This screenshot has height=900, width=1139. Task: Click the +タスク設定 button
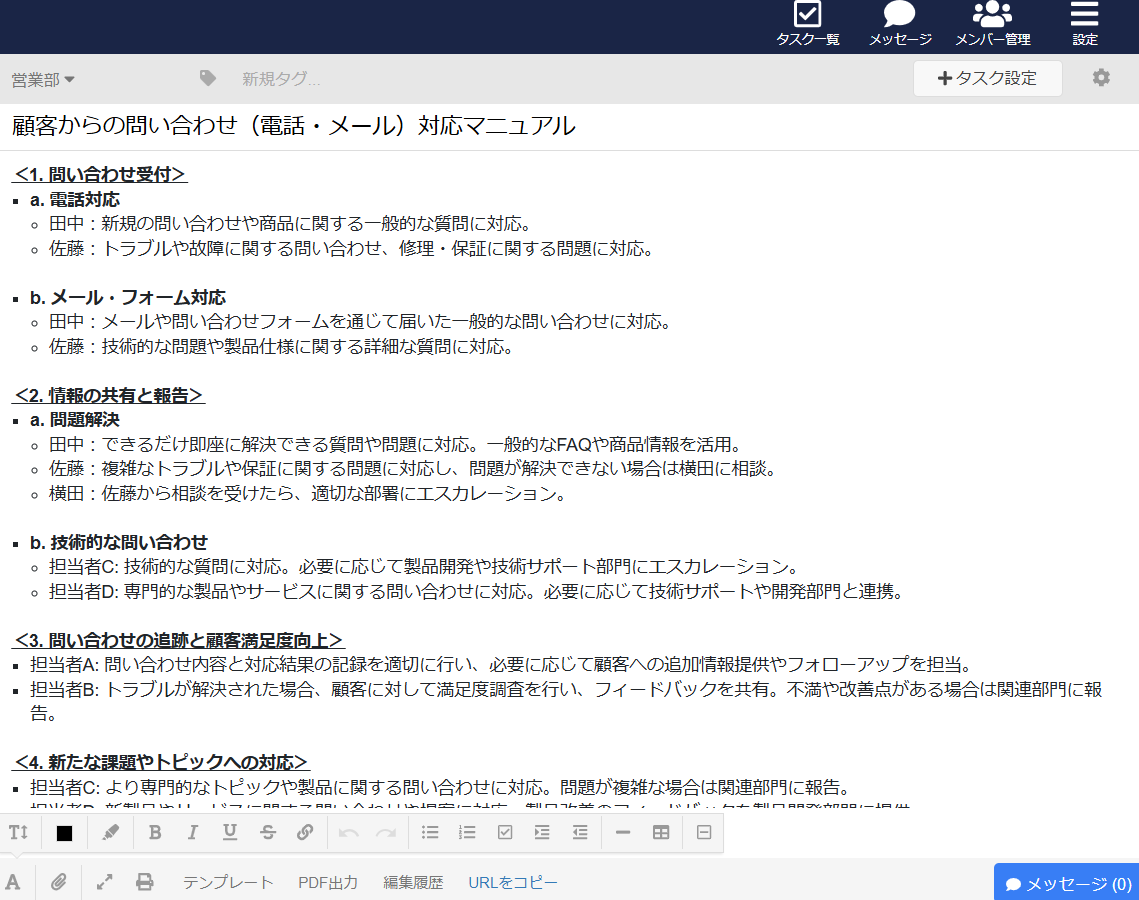tap(988, 78)
